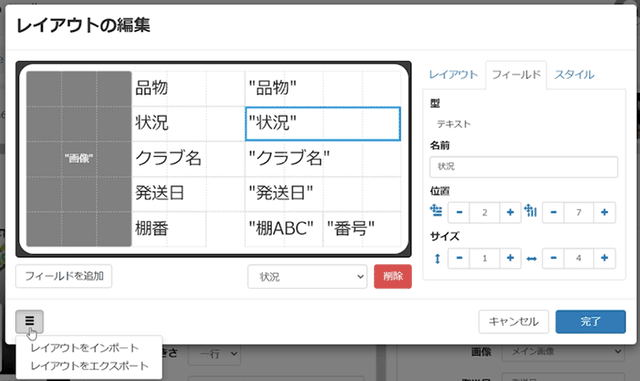Click position field showing 2
The image size is (640, 381).
(x=484, y=212)
